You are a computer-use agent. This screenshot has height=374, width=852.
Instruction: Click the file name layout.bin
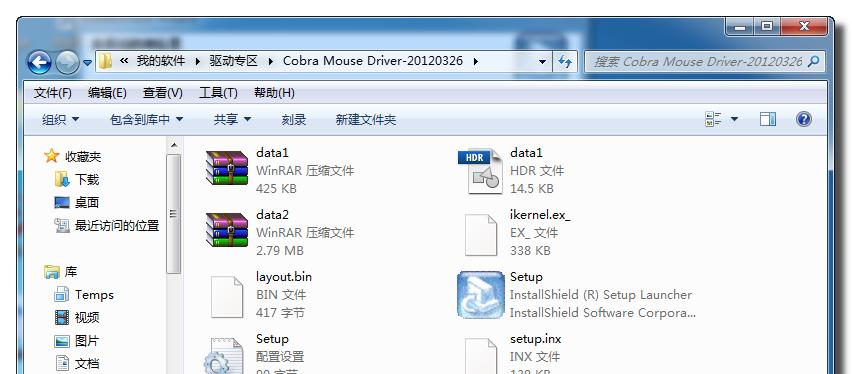tap(284, 277)
